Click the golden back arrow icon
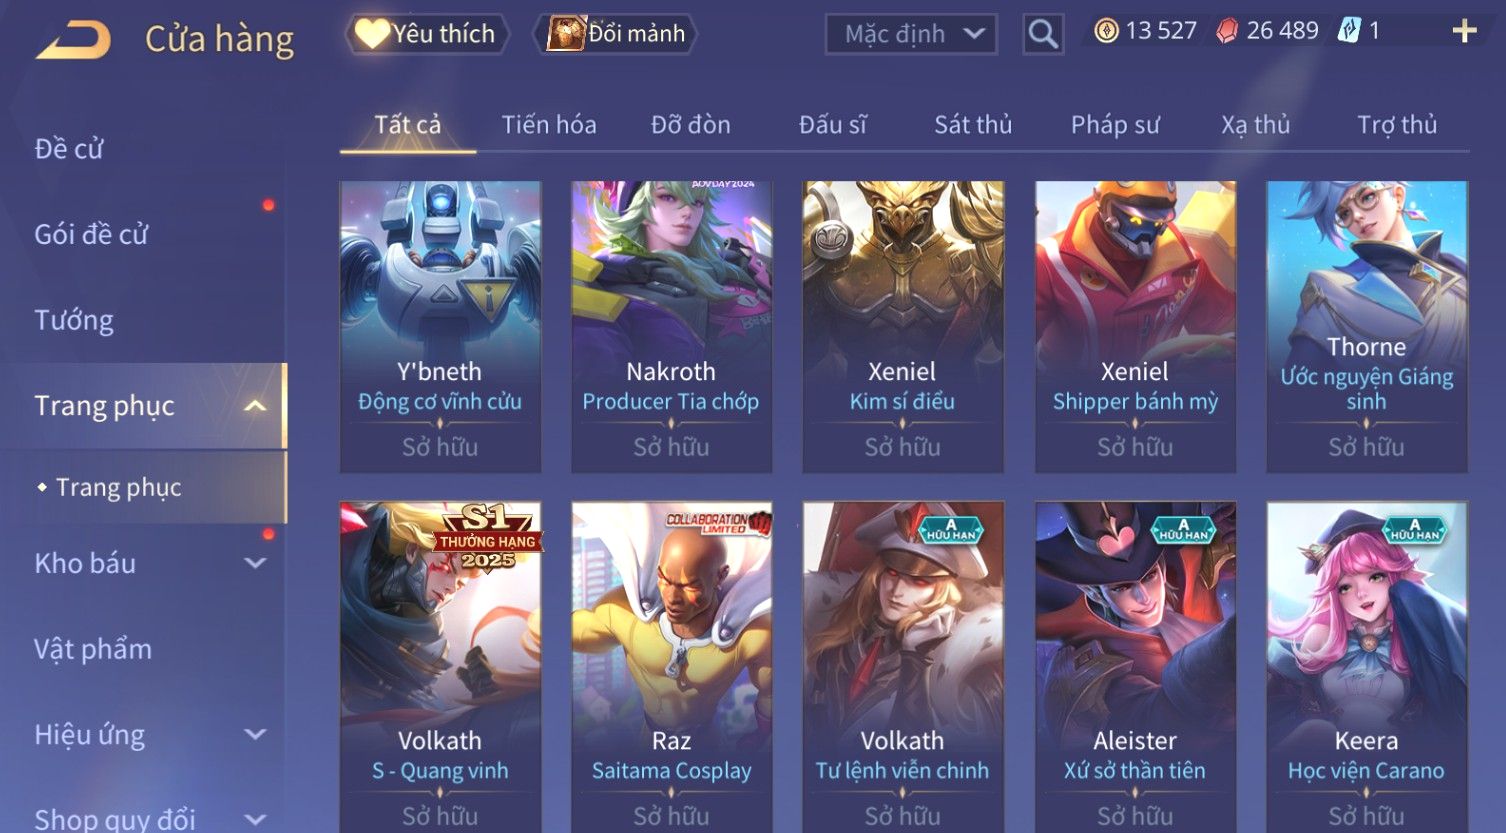The width and height of the screenshot is (1506, 833). tap(72, 40)
